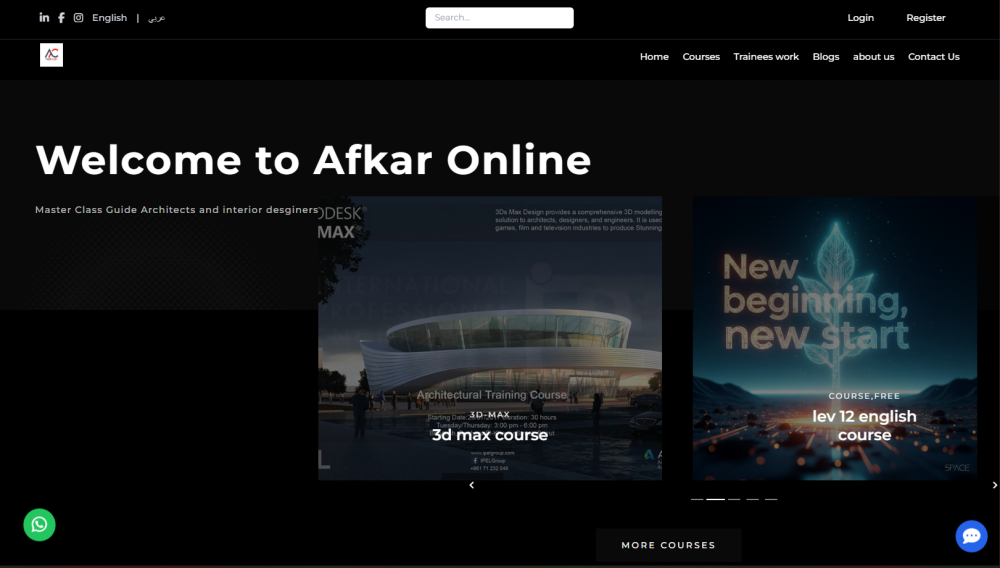Open the Instagram social icon

pos(78,17)
